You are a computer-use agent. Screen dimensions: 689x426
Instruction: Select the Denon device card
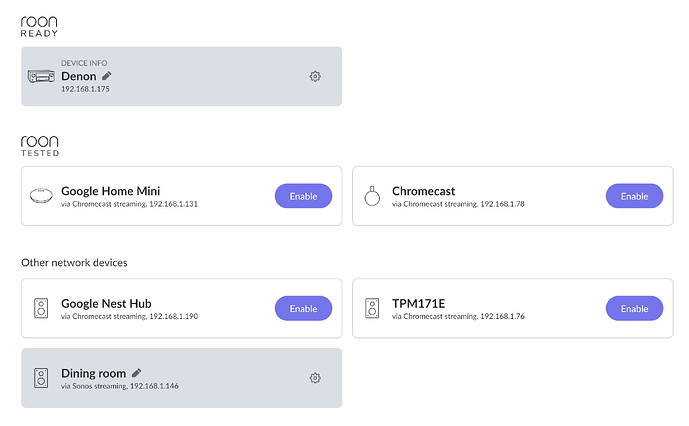tap(181, 76)
